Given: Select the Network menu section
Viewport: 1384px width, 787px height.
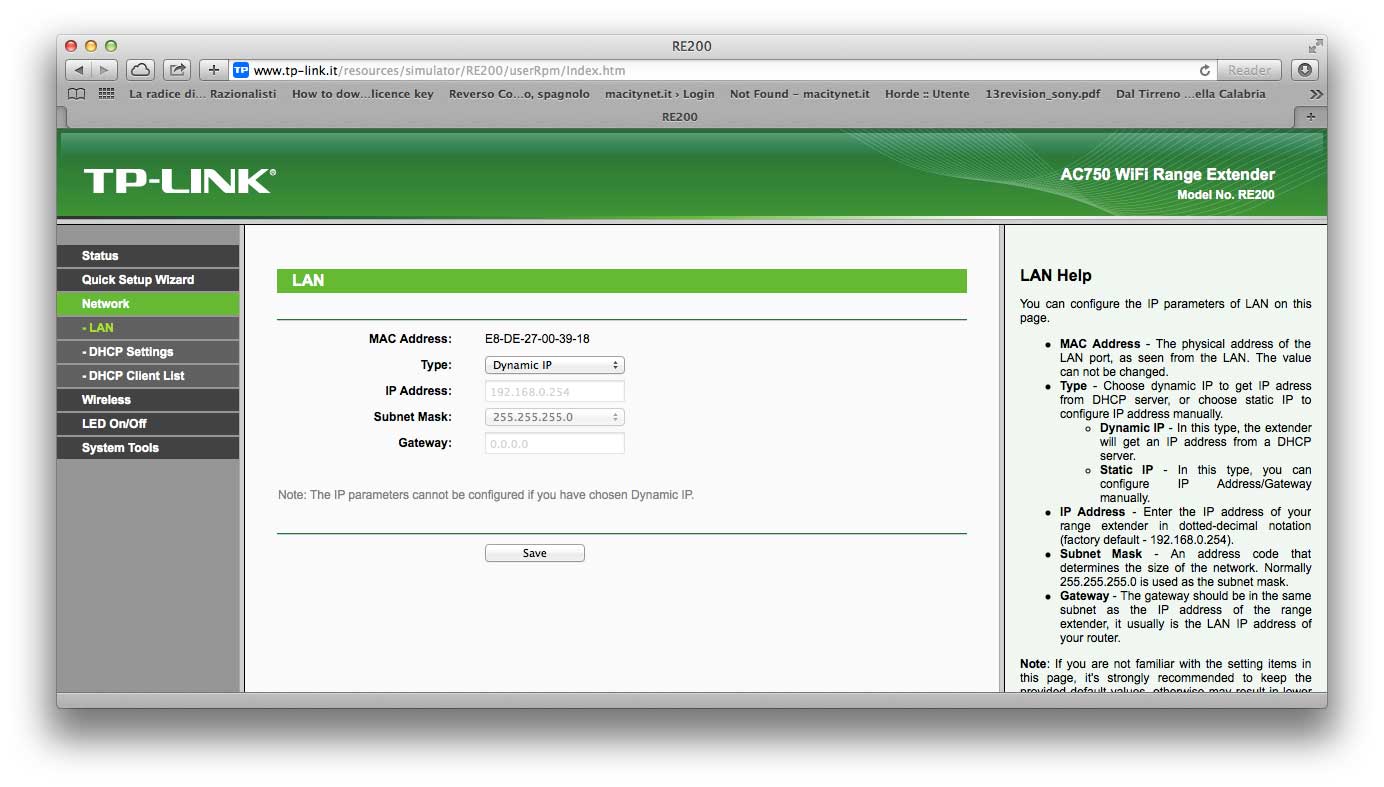Looking at the screenshot, I should (x=148, y=304).
